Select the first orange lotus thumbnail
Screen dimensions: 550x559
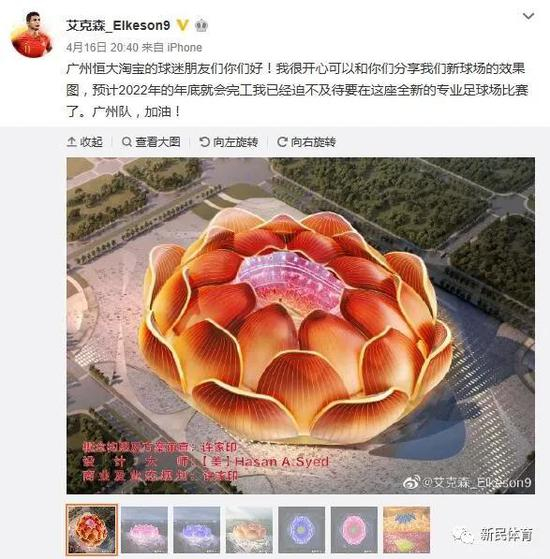click(x=92, y=529)
